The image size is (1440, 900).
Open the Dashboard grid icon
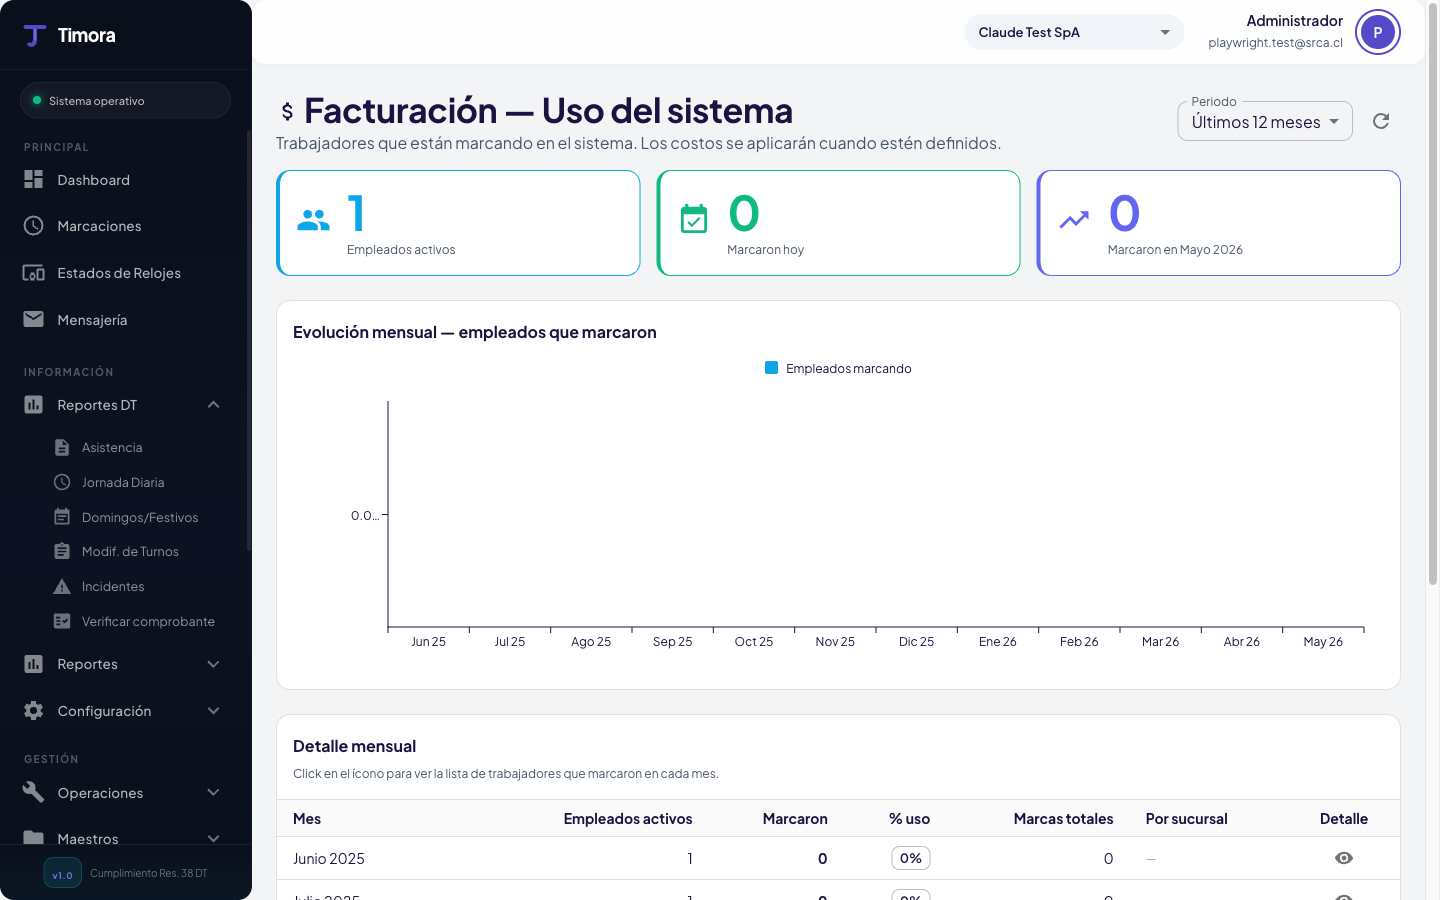34,179
